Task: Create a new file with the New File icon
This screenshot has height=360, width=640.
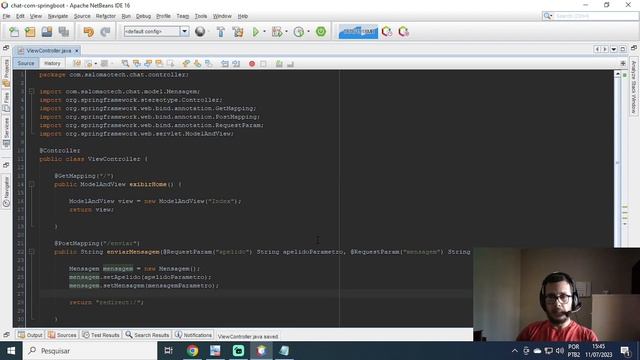Action: click(14, 32)
